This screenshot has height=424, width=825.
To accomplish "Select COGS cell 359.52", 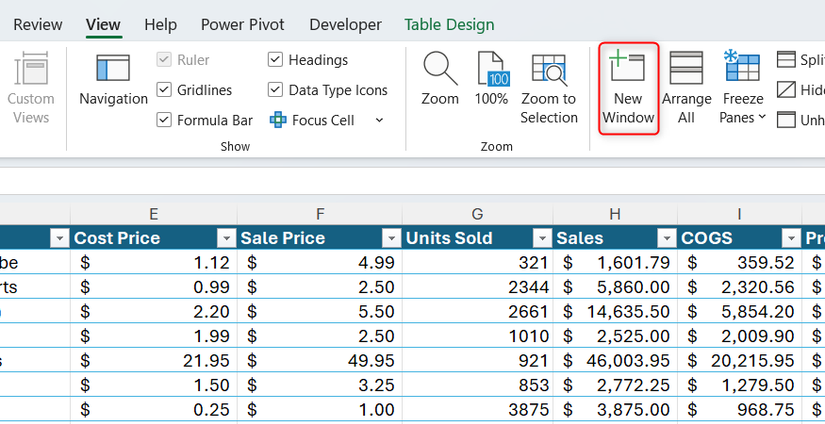I will [739, 263].
